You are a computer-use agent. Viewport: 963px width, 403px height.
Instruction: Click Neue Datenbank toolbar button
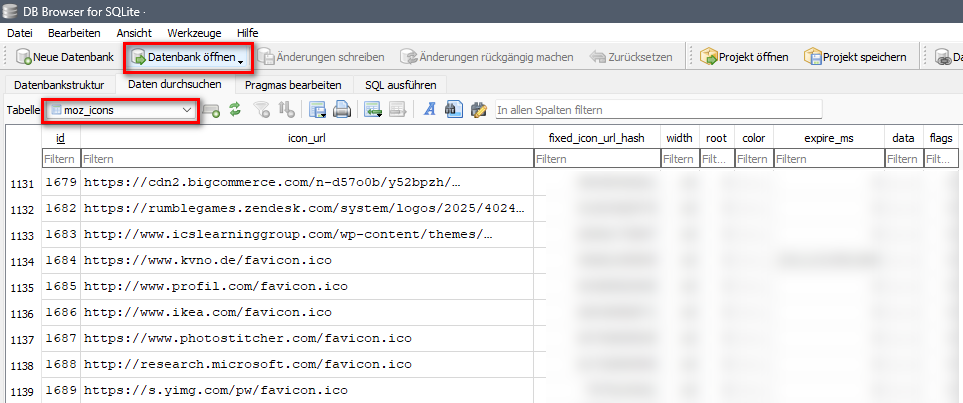click(65, 57)
